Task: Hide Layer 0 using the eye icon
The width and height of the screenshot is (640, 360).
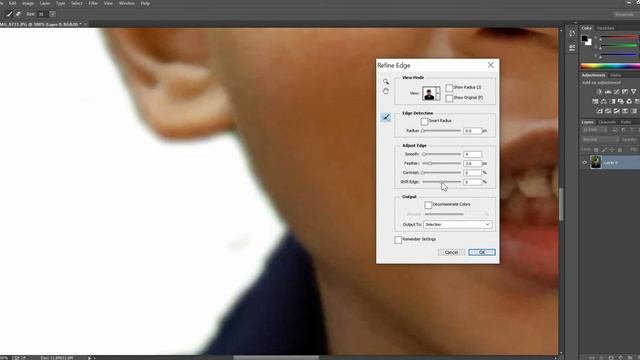Action: click(x=584, y=162)
